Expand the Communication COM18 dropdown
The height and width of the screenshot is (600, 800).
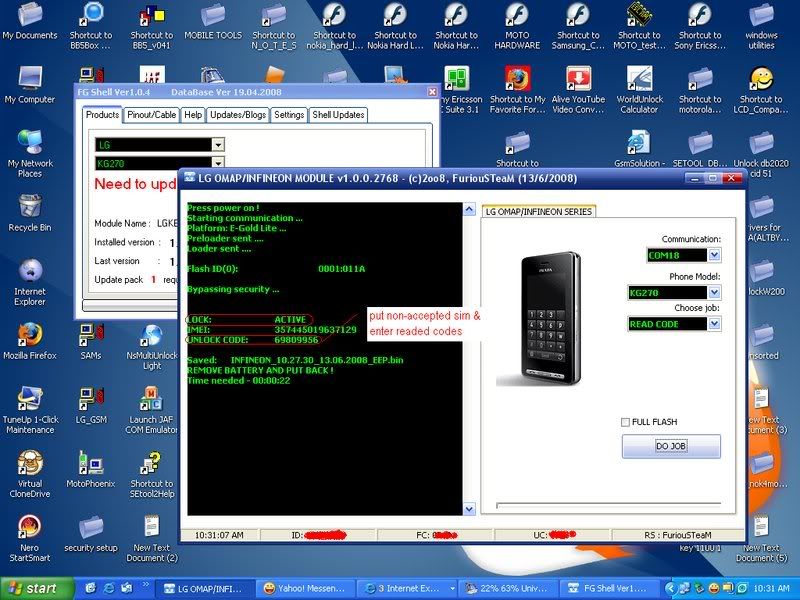[x=714, y=255]
